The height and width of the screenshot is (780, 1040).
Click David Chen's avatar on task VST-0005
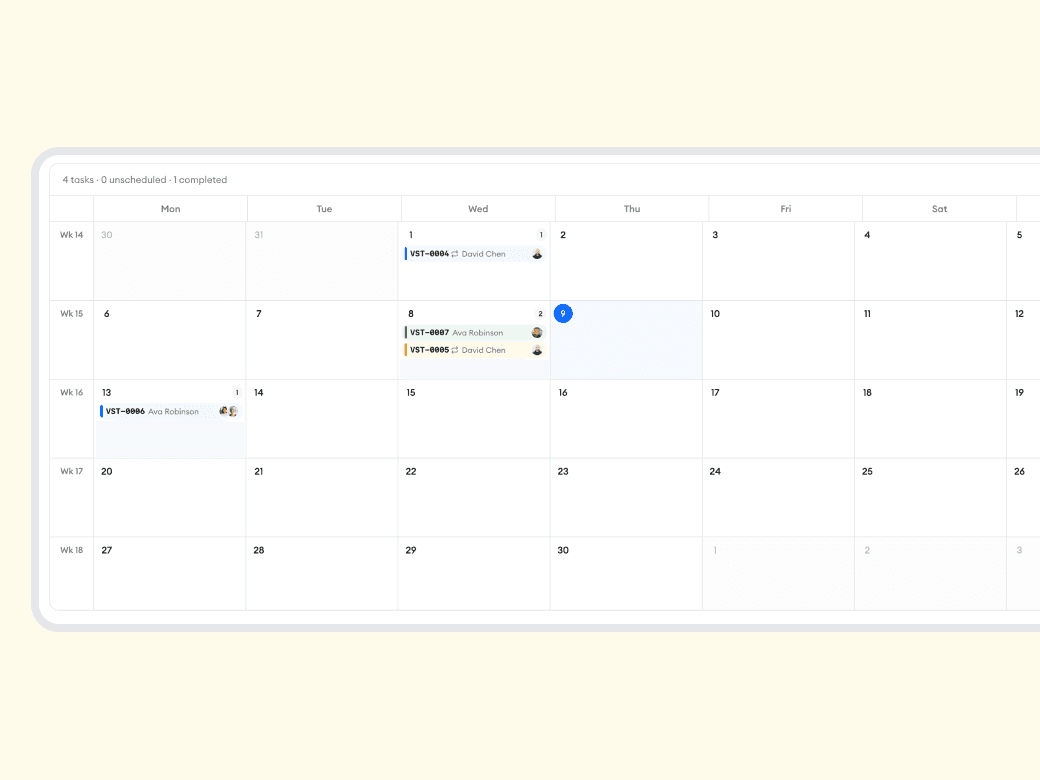click(536, 349)
